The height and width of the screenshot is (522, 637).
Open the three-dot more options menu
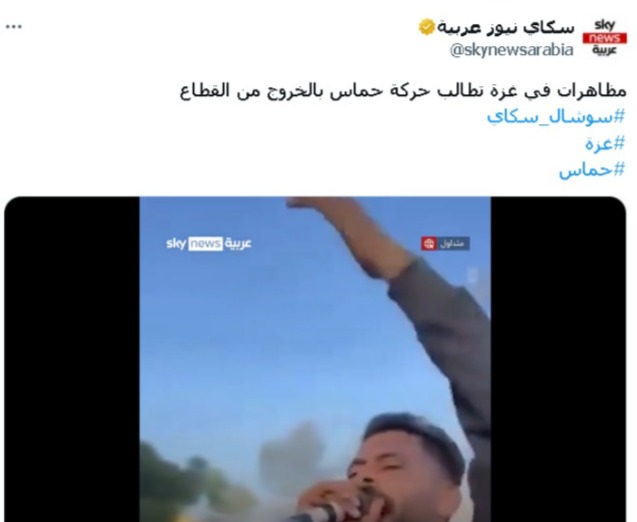click(14, 27)
